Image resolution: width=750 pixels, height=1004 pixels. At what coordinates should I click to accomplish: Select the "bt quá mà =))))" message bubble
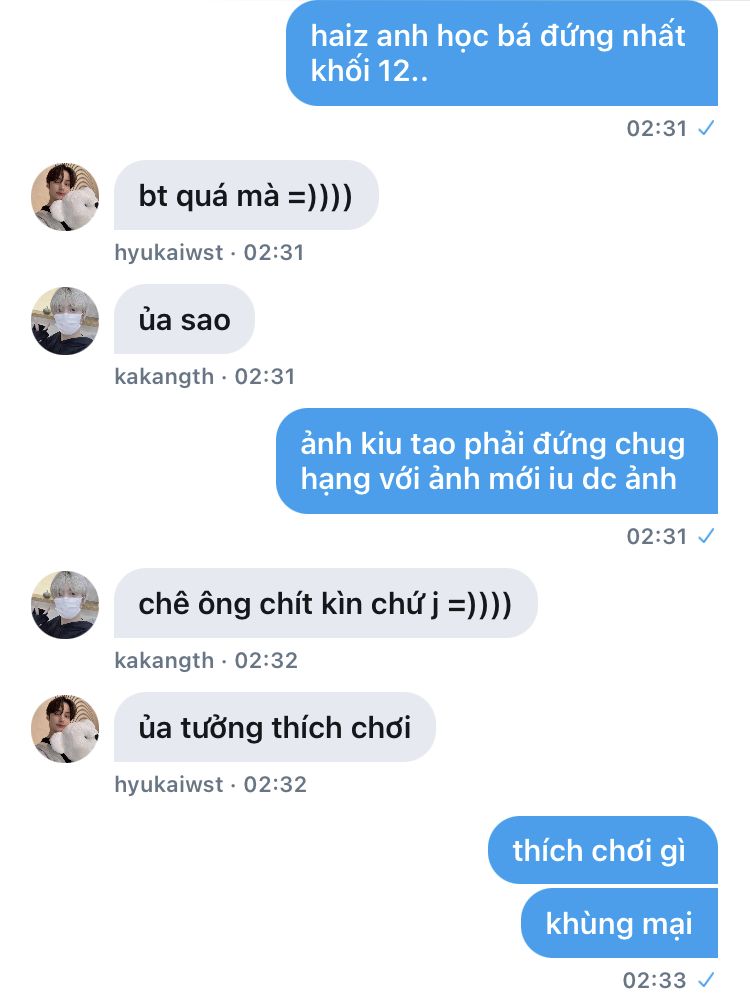[x=246, y=195]
